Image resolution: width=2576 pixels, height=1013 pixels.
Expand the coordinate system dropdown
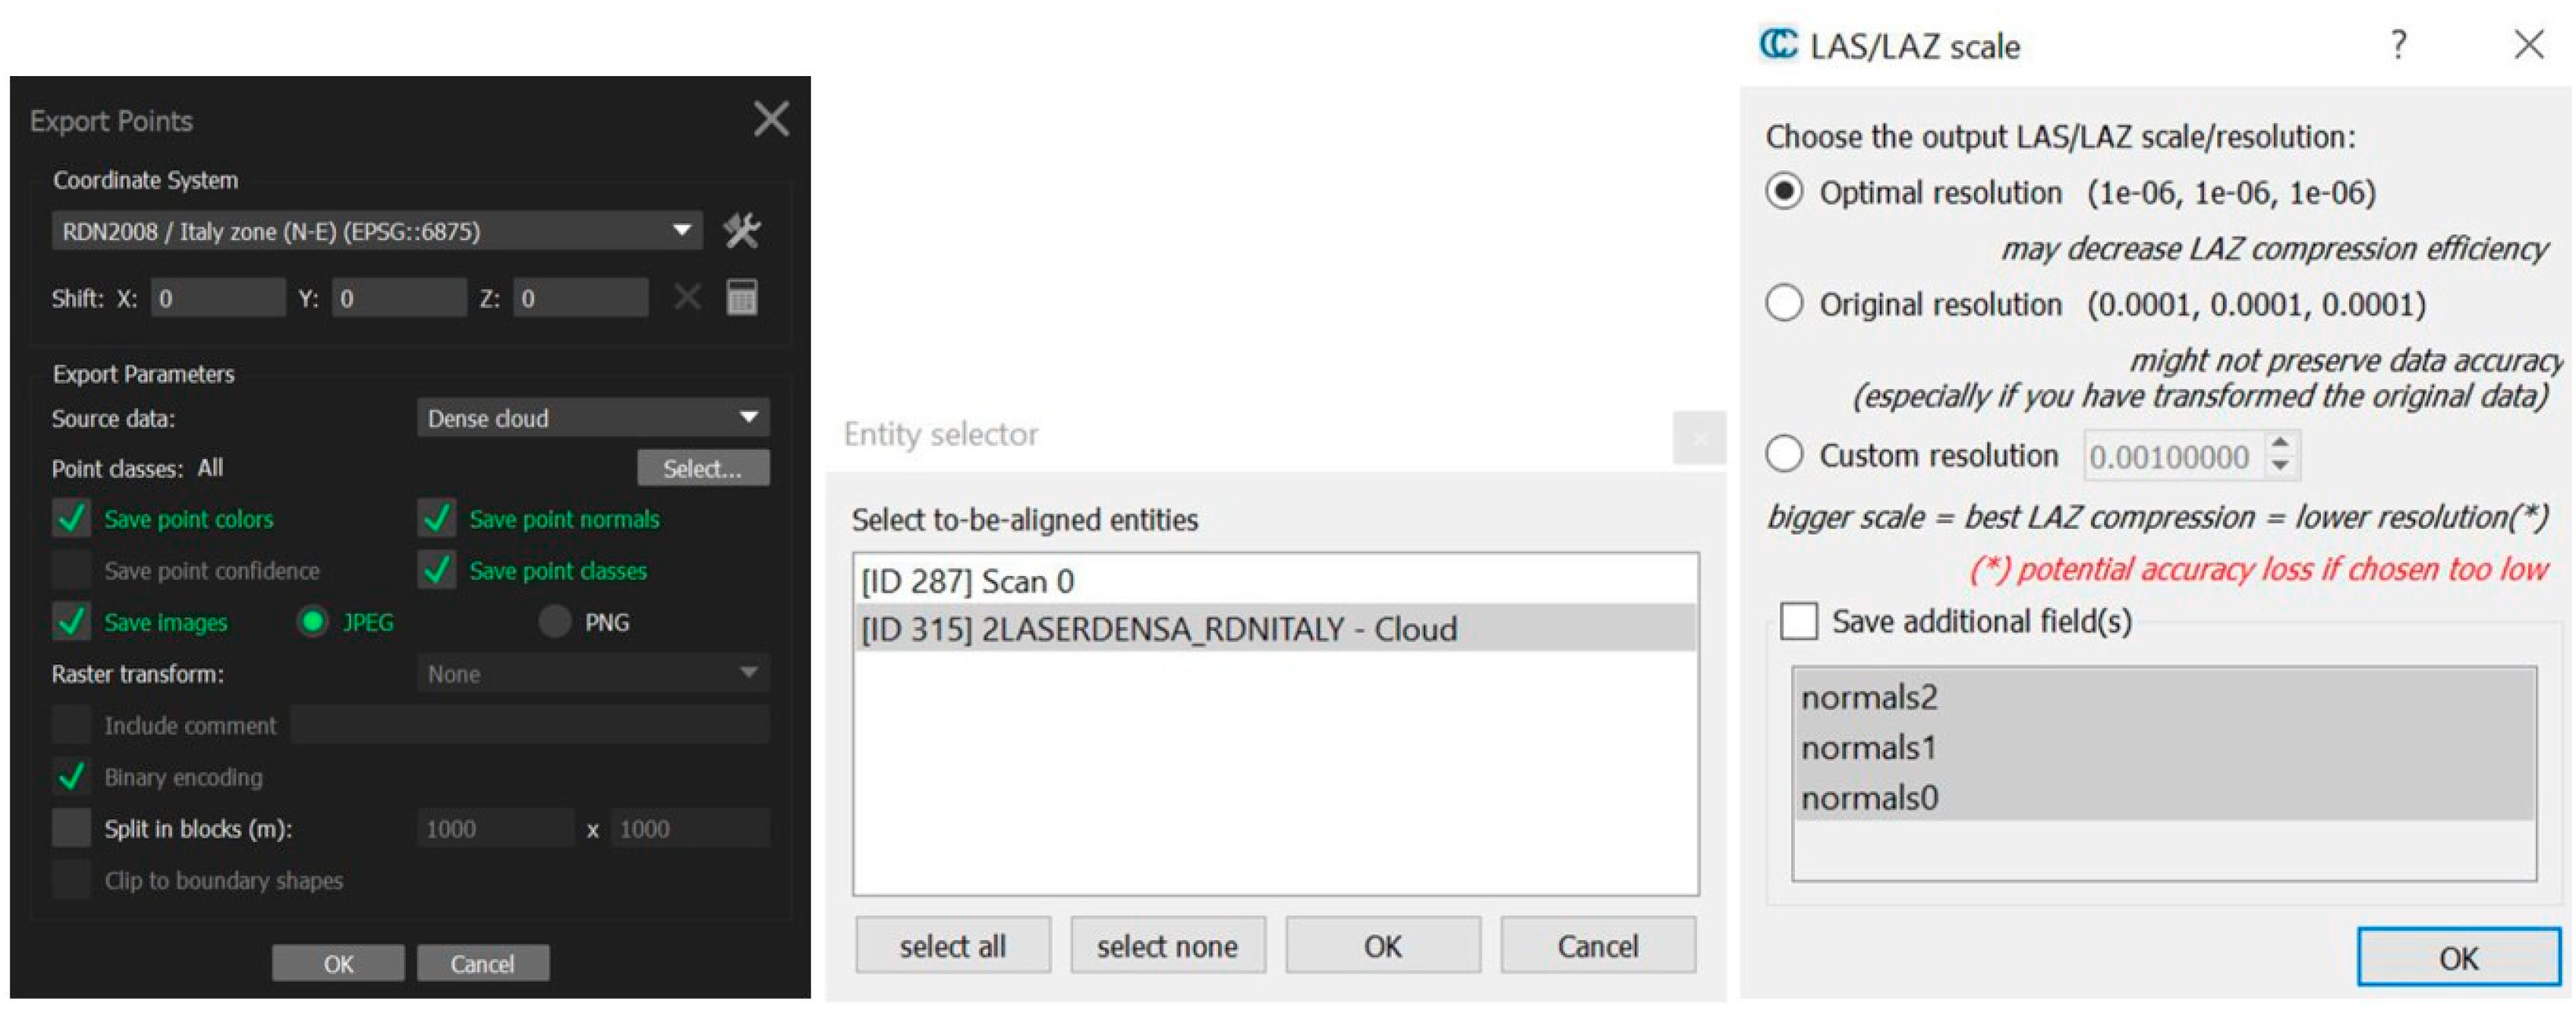[681, 231]
